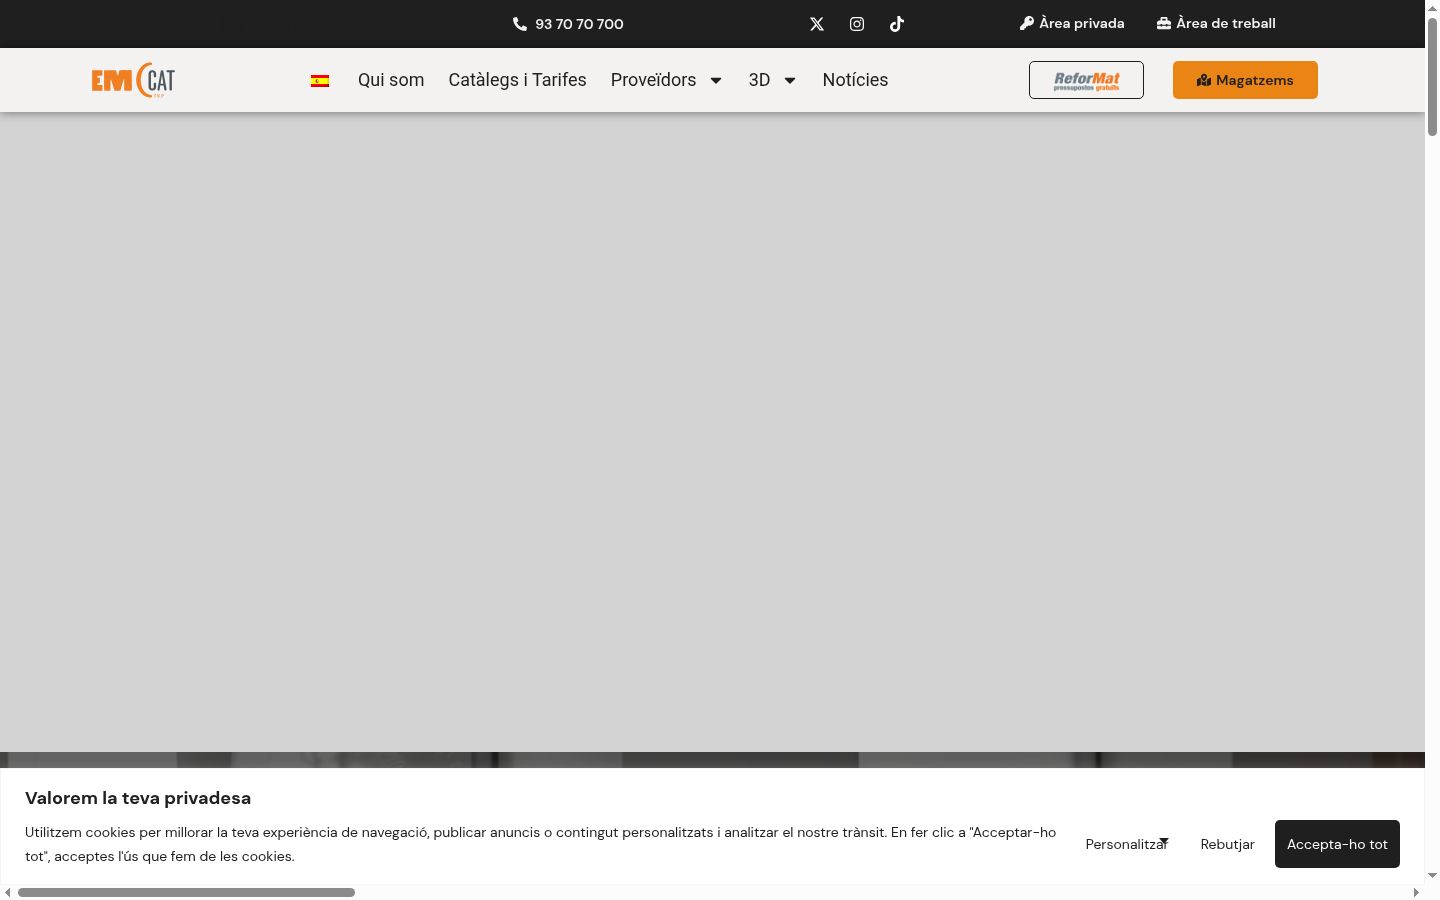Viewport: 1440px width, 900px height.
Task: Reject cookies with Rebutjar
Action: point(1227,844)
